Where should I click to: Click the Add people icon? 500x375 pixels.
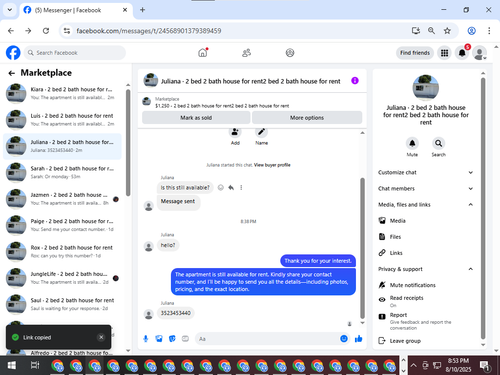235,132
